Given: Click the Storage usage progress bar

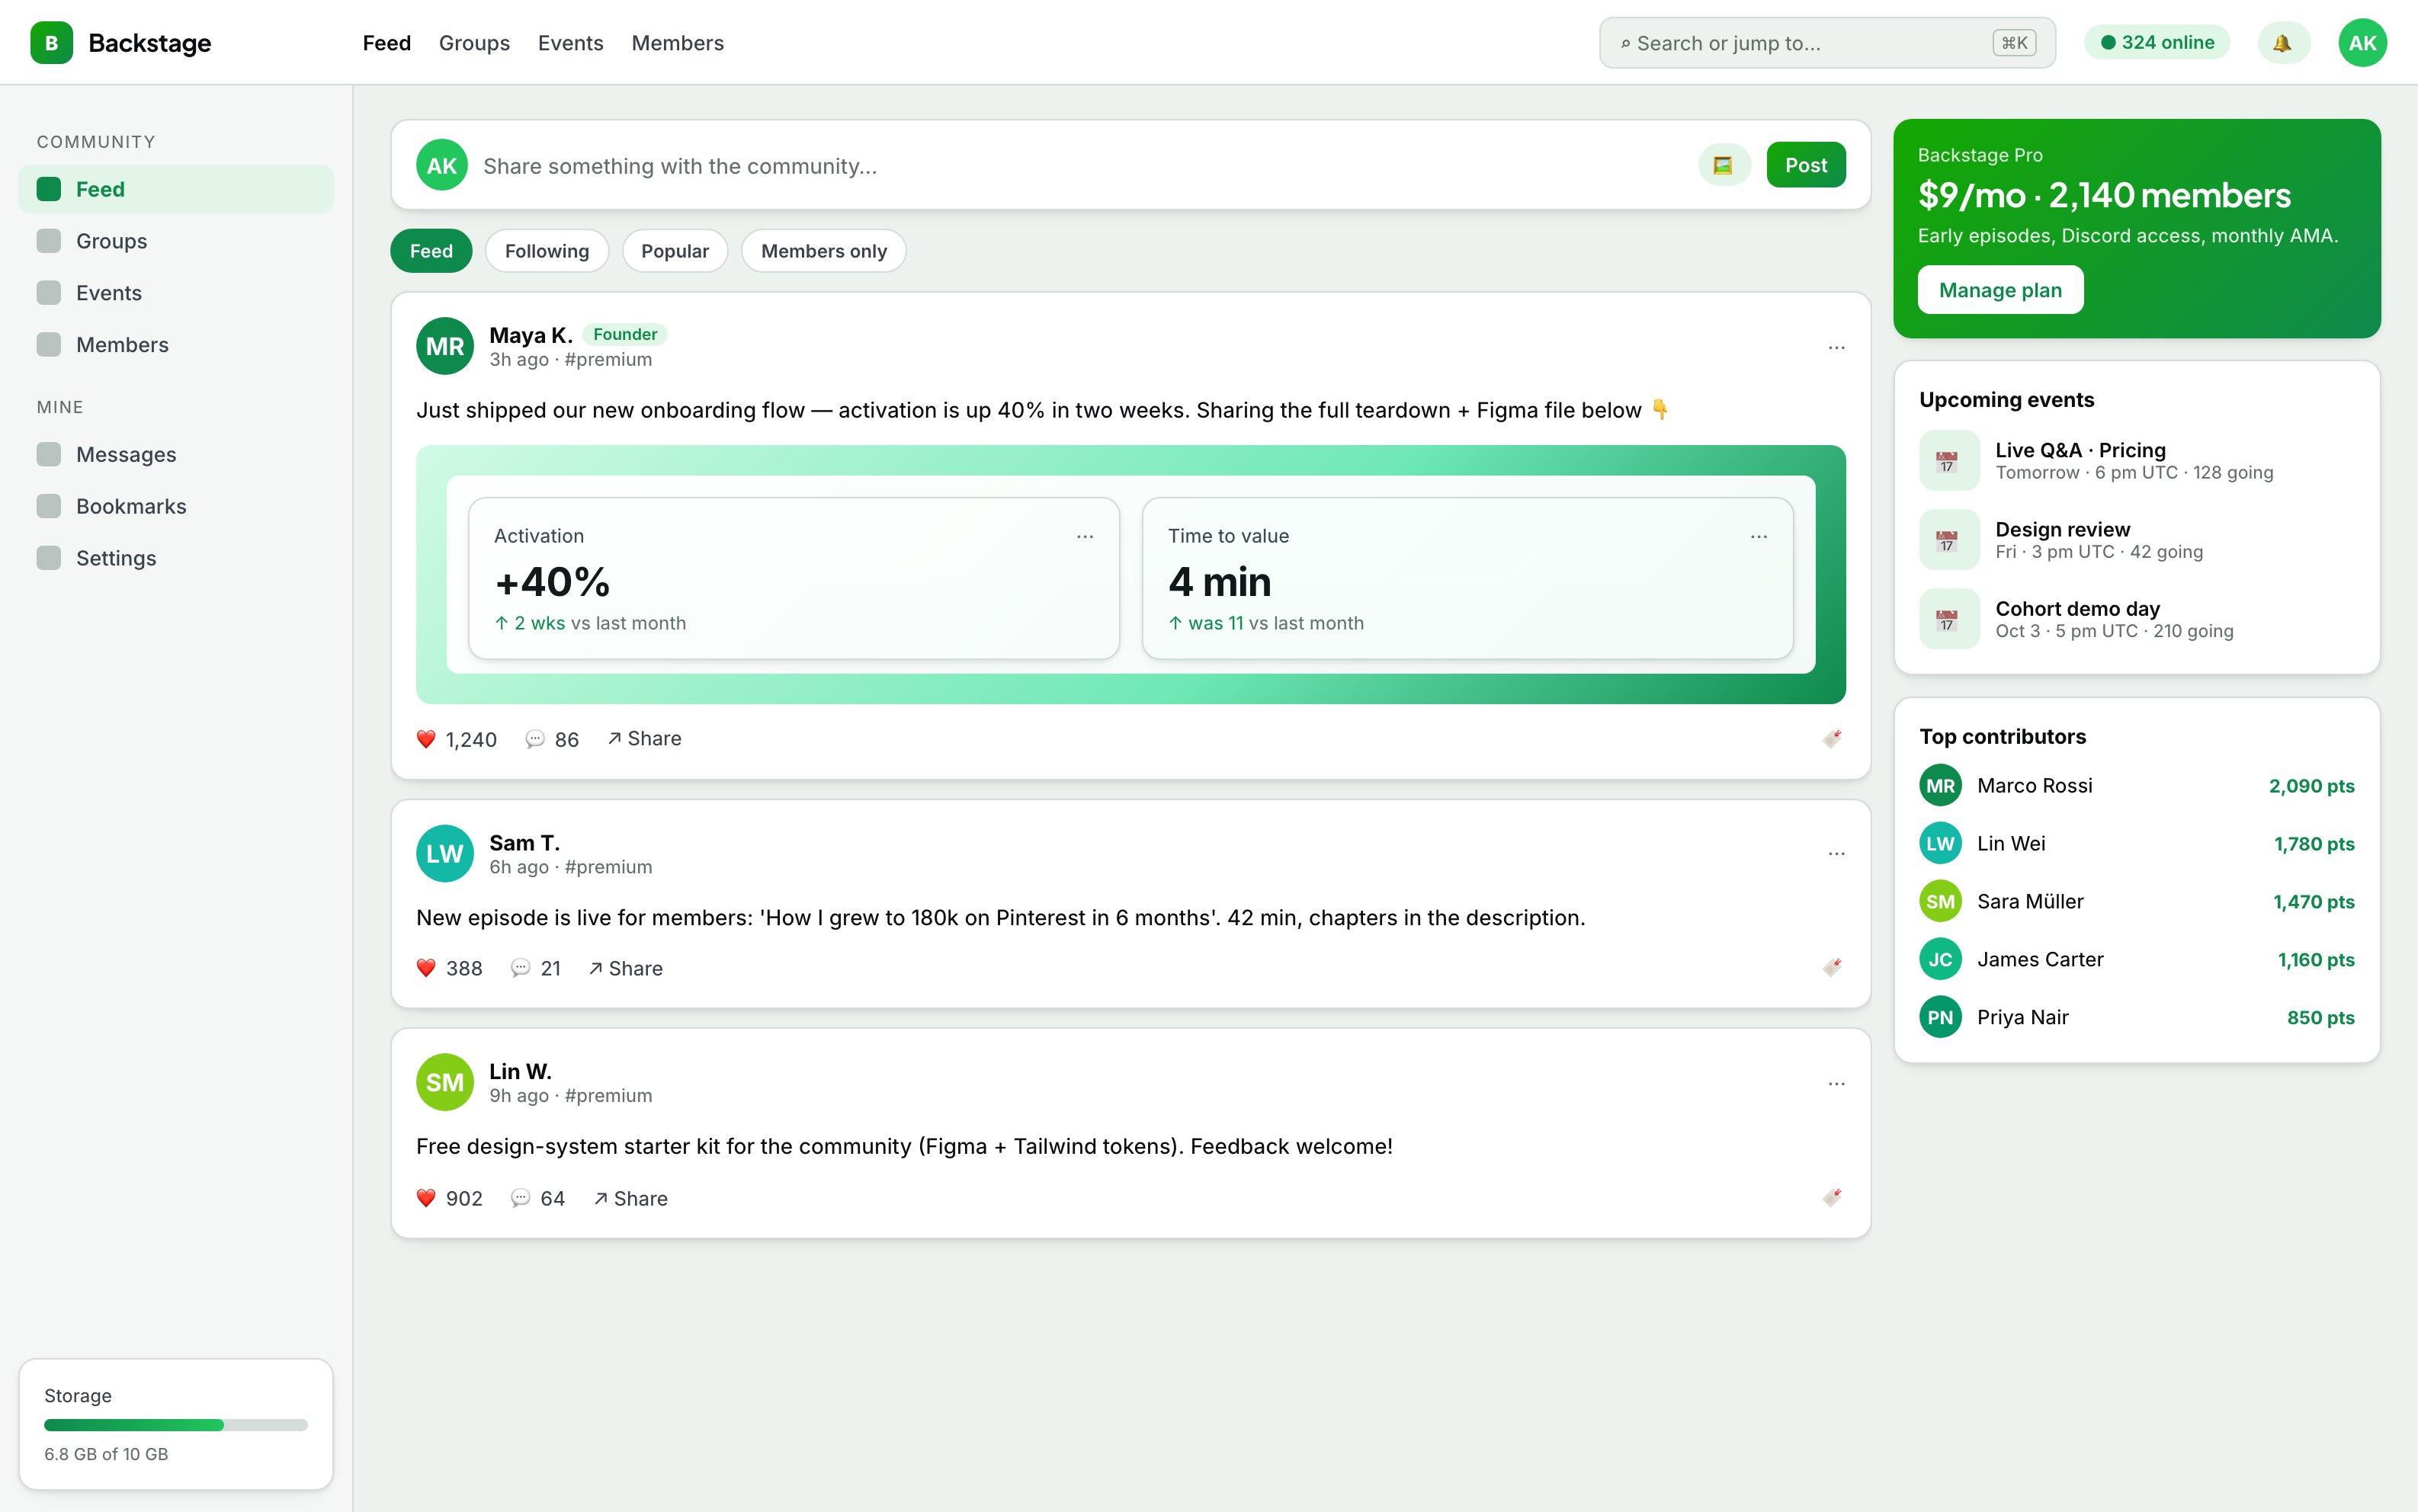Looking at the screenshot, I should pyautogui.click(x=176, y=1425).
